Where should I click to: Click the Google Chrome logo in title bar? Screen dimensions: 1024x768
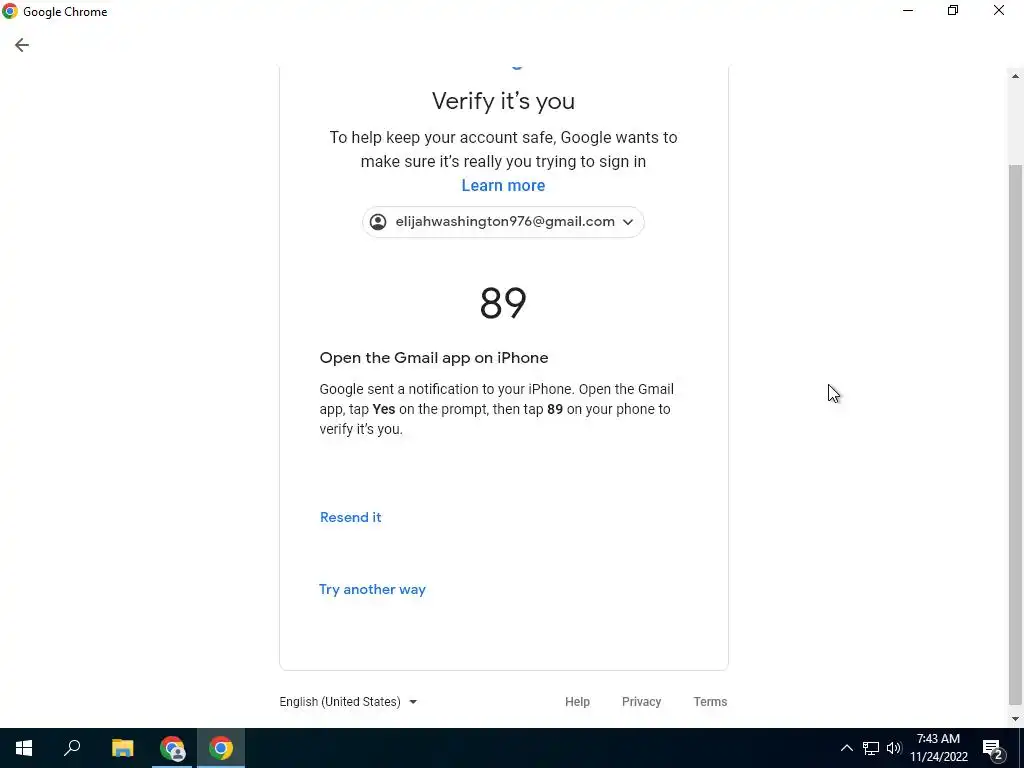(10, 11)
